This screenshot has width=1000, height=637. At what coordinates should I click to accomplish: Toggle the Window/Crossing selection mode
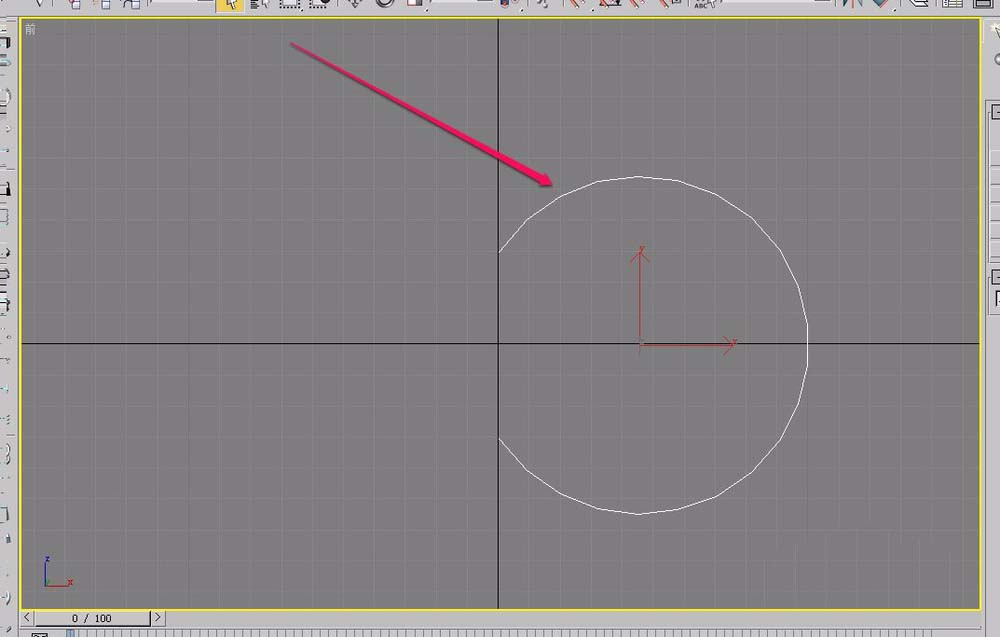coord(319,4)
